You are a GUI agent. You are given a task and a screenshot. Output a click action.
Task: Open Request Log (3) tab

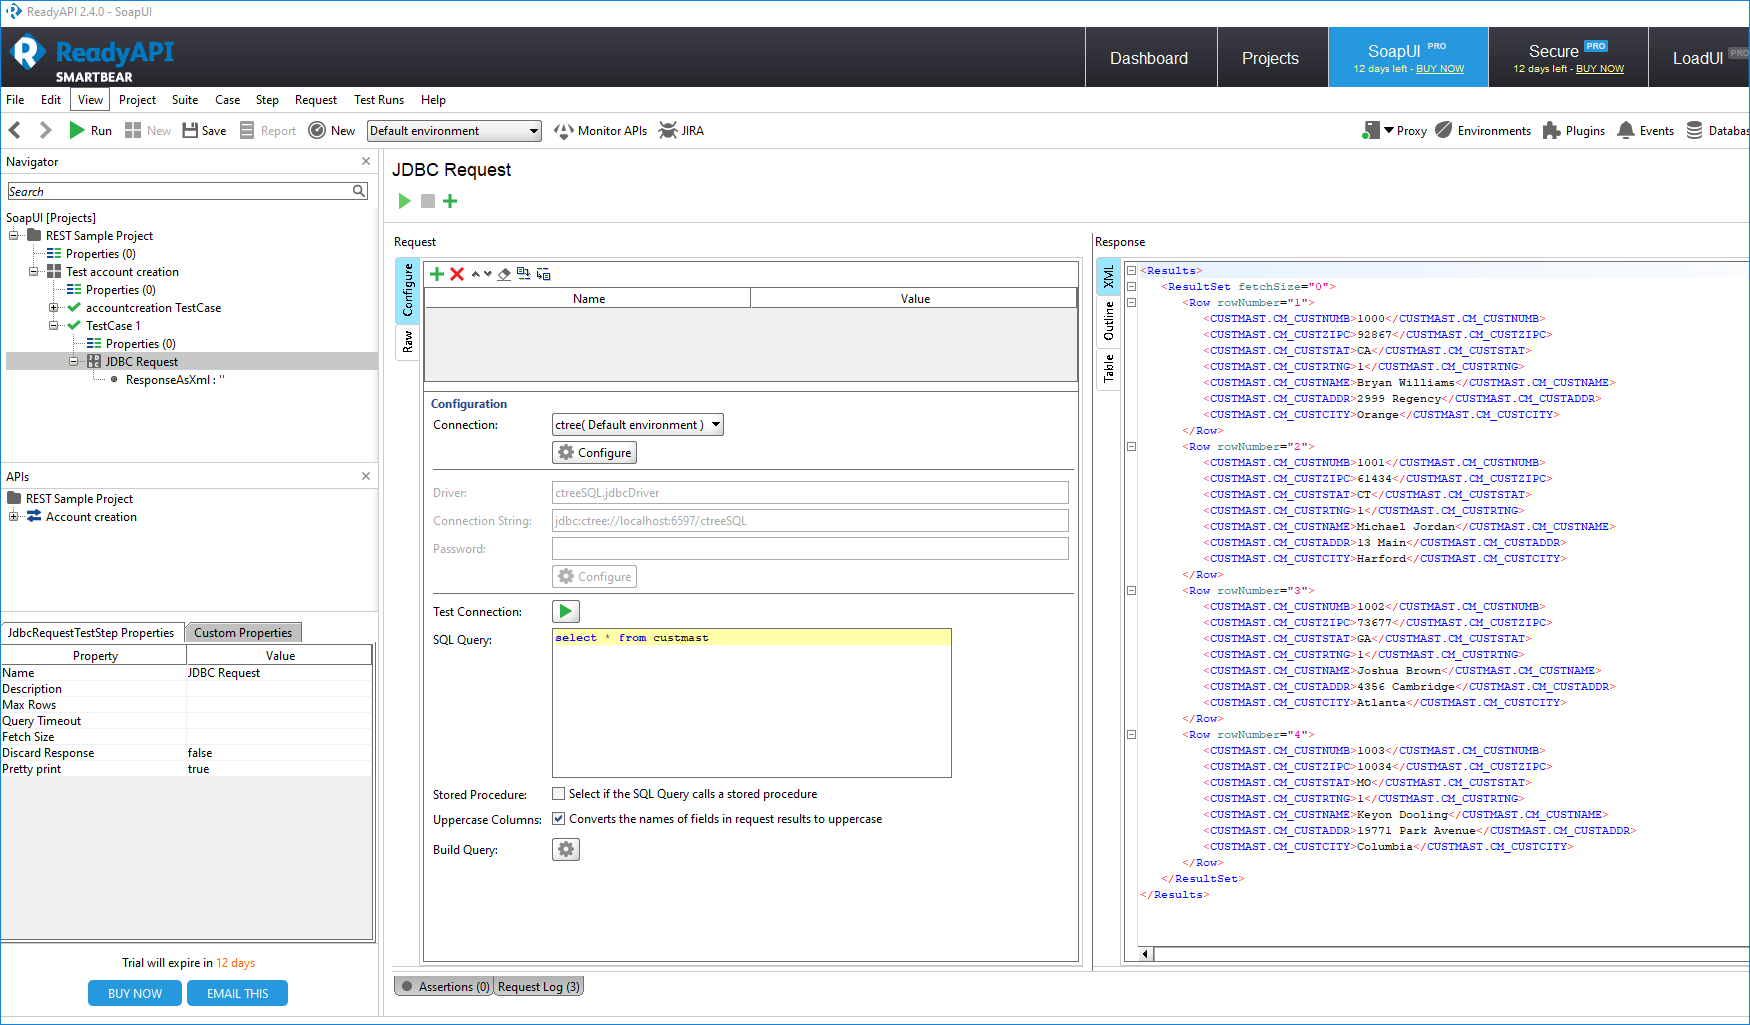tap(538, 987)
